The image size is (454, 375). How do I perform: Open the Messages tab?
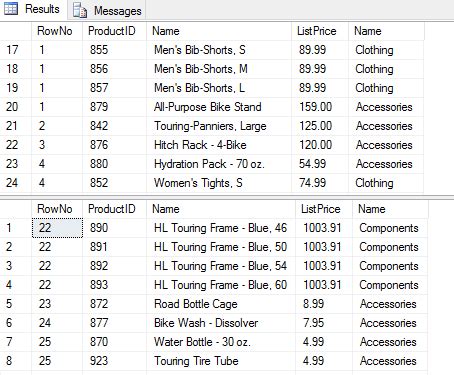(107, 10)
